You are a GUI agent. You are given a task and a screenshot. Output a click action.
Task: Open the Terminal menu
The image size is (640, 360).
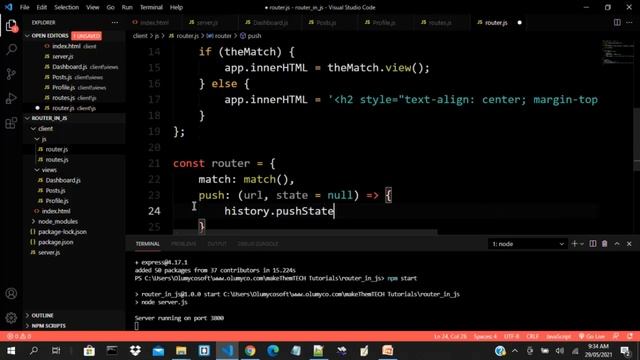[x=151, y=7]
